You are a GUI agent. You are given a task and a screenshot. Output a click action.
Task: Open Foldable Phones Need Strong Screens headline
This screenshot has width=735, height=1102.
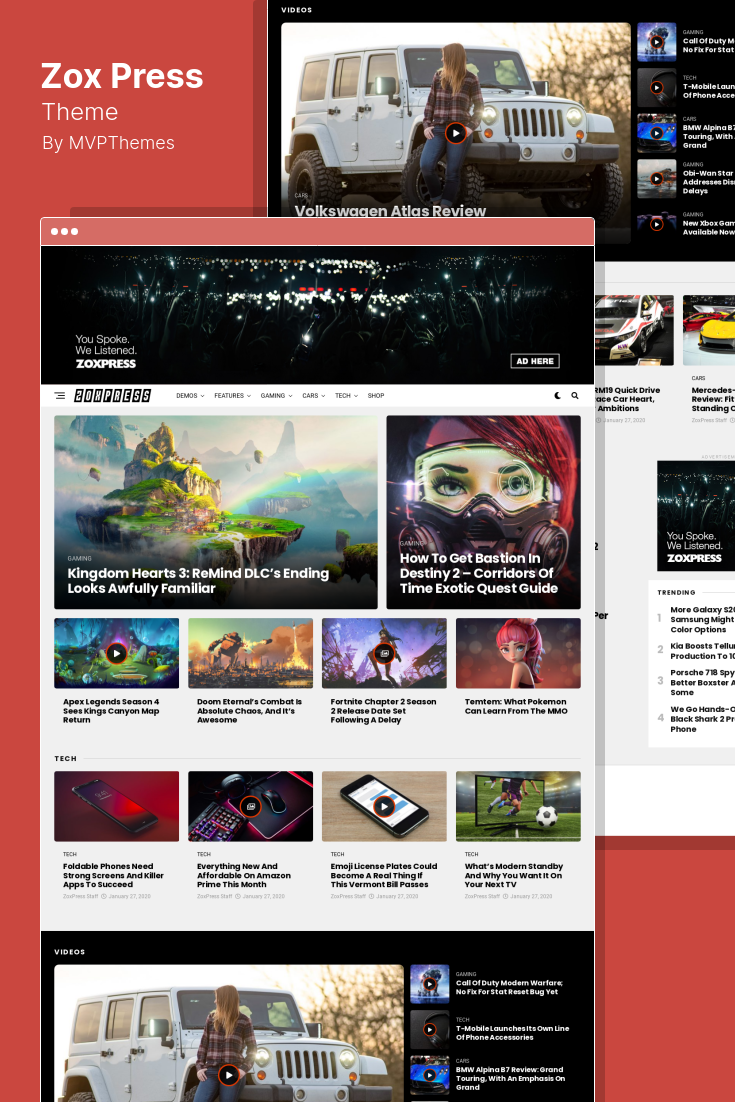coord(113,876)
